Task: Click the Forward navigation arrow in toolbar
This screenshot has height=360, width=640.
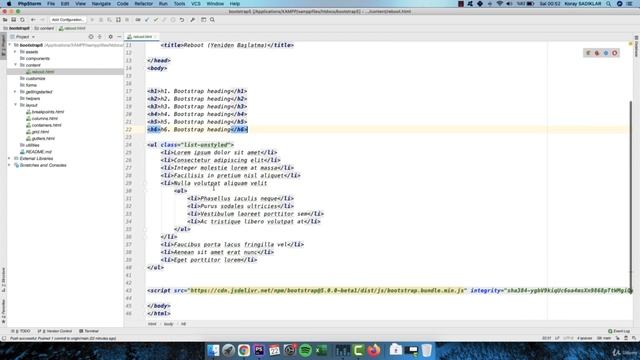Action: click(x=42, y=20)
